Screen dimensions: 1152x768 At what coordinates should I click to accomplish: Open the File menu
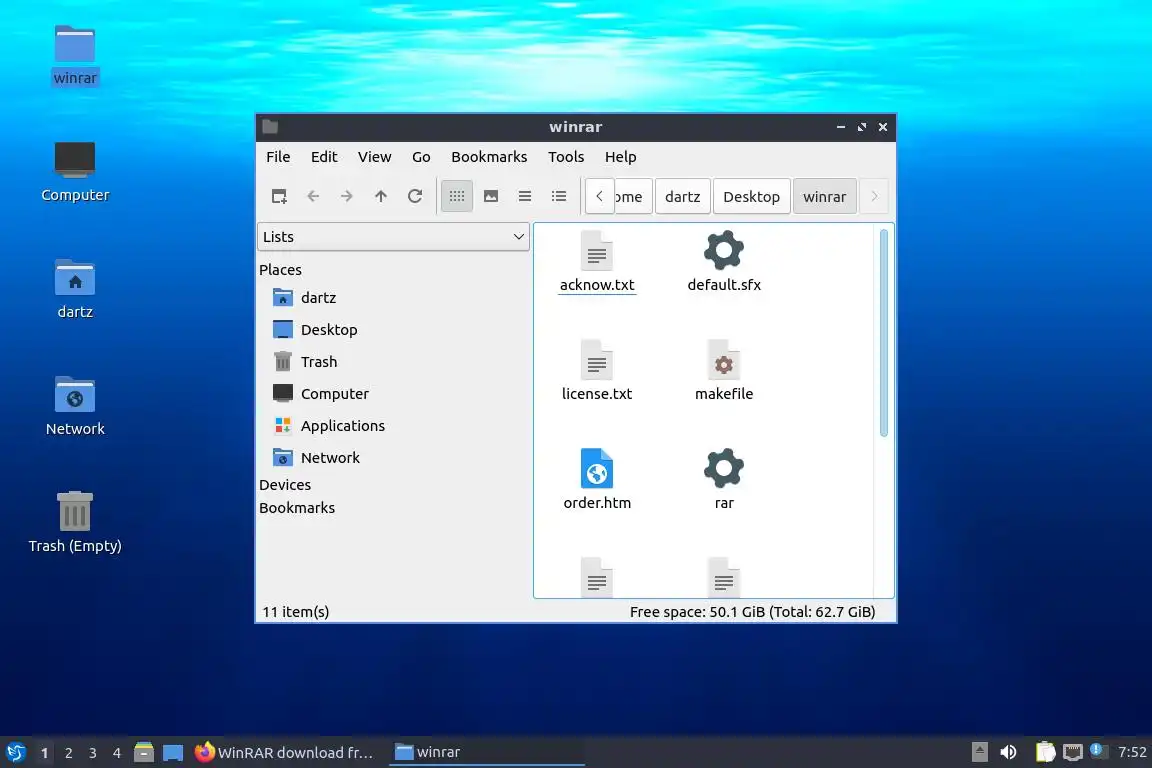(x=278, y=157)
